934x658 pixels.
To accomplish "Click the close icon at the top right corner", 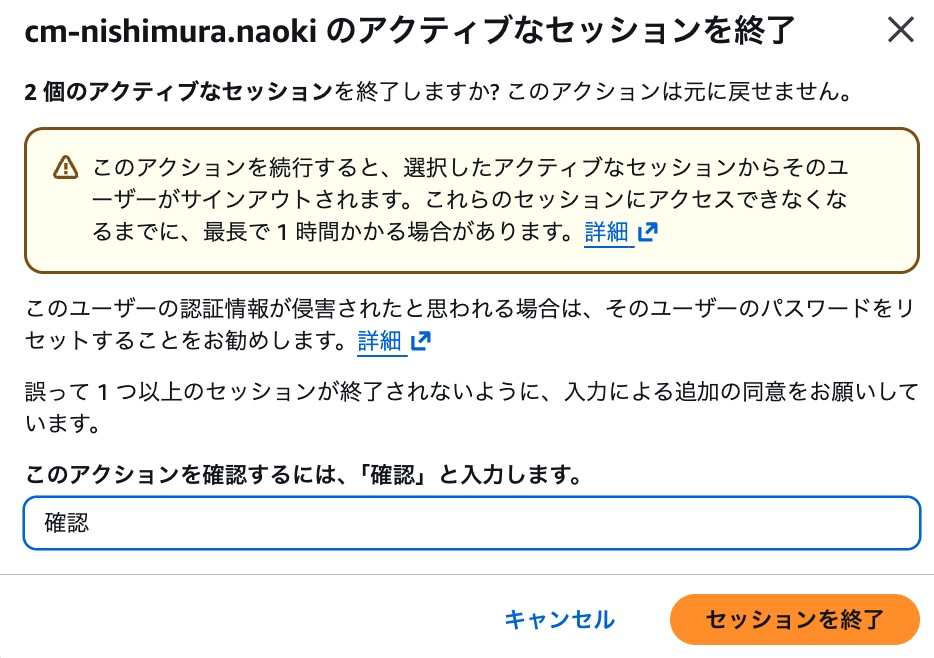I will click(899, 30).
